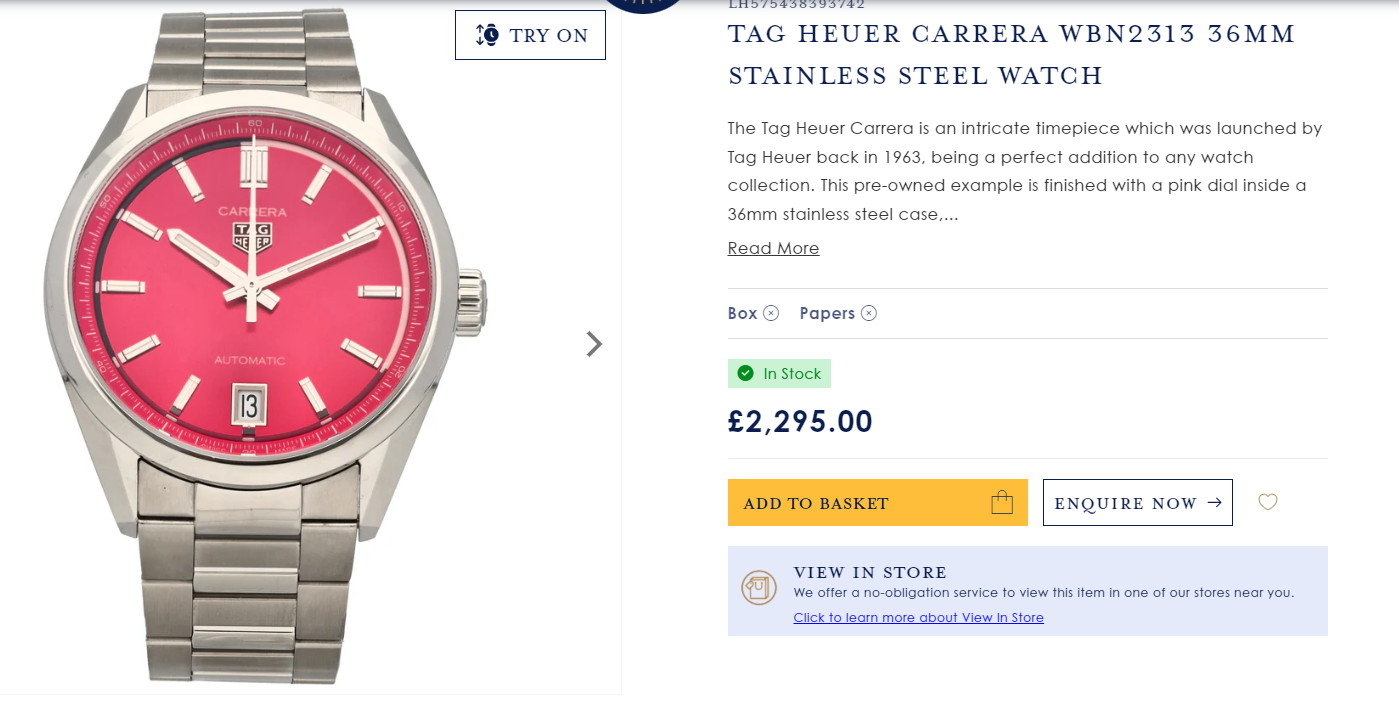
Task: Click the partial brand logo at top
Action: 641,5
